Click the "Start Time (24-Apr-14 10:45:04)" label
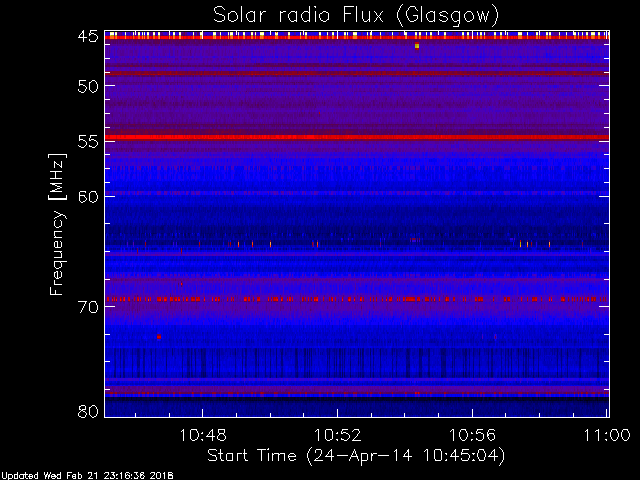 [x=356, y=456]
